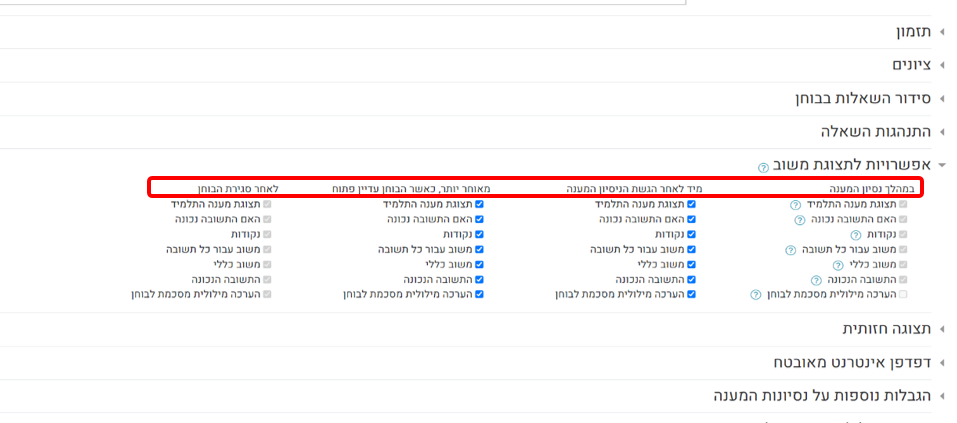The image size is (957, 423).
Task: Open the help icon beside 'נקודות'
Action: pos(856,234)
